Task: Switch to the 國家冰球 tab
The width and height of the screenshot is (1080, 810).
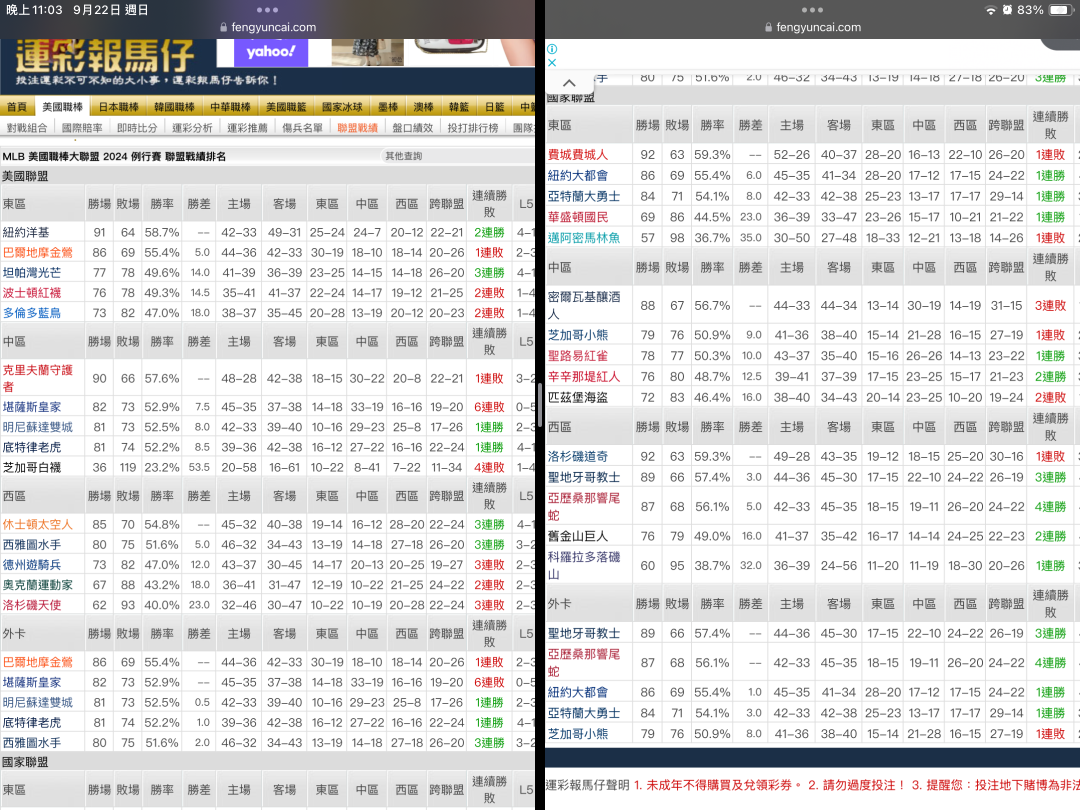Action: coord(342,107)
